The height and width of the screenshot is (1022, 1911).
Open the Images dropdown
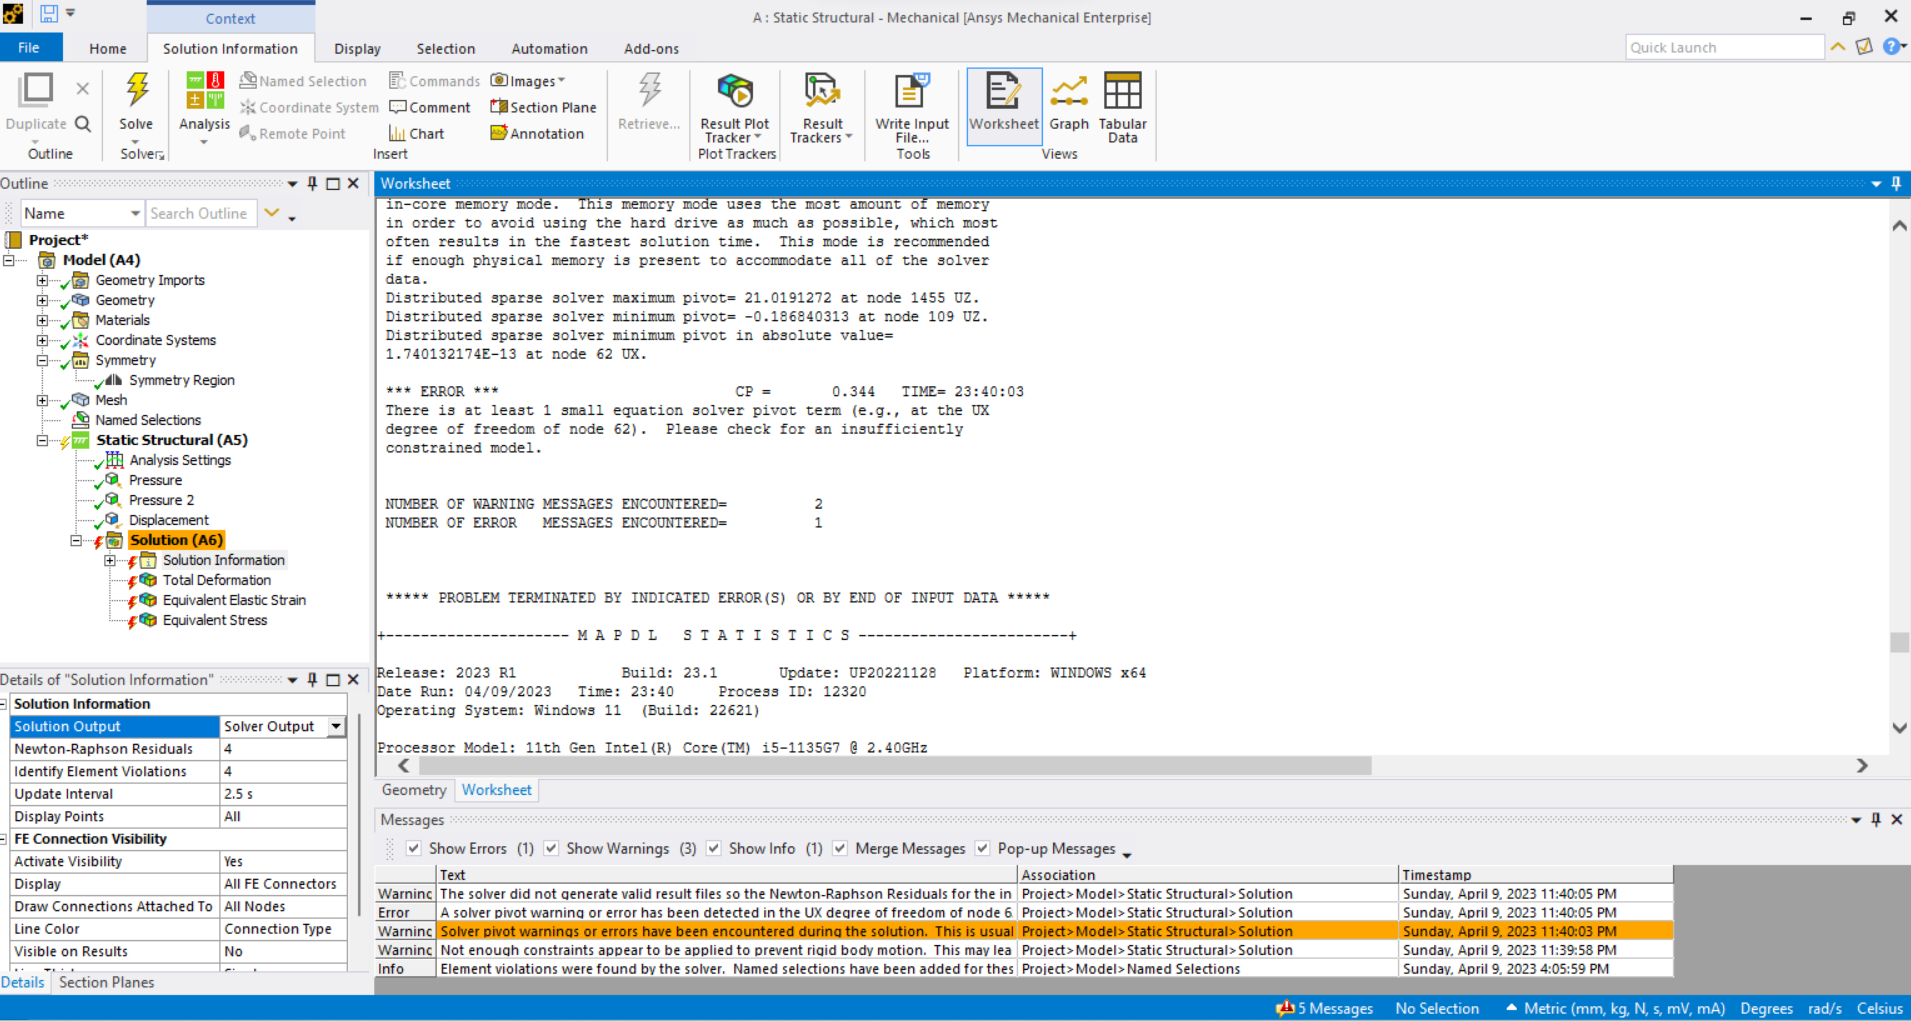click(x=528, y=81)
